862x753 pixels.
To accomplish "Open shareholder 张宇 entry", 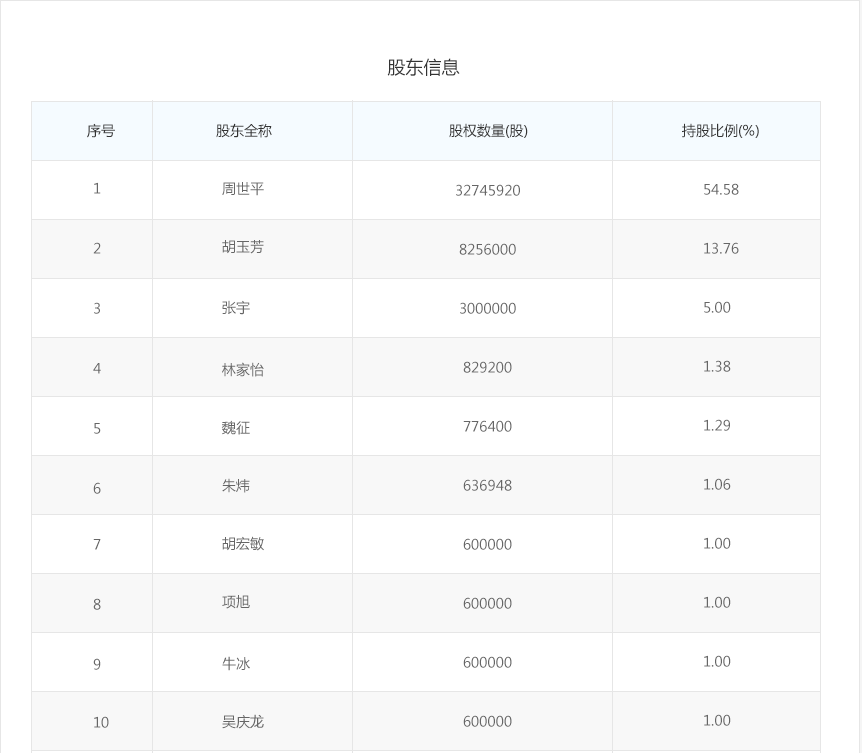I will (x=236, y=308).
